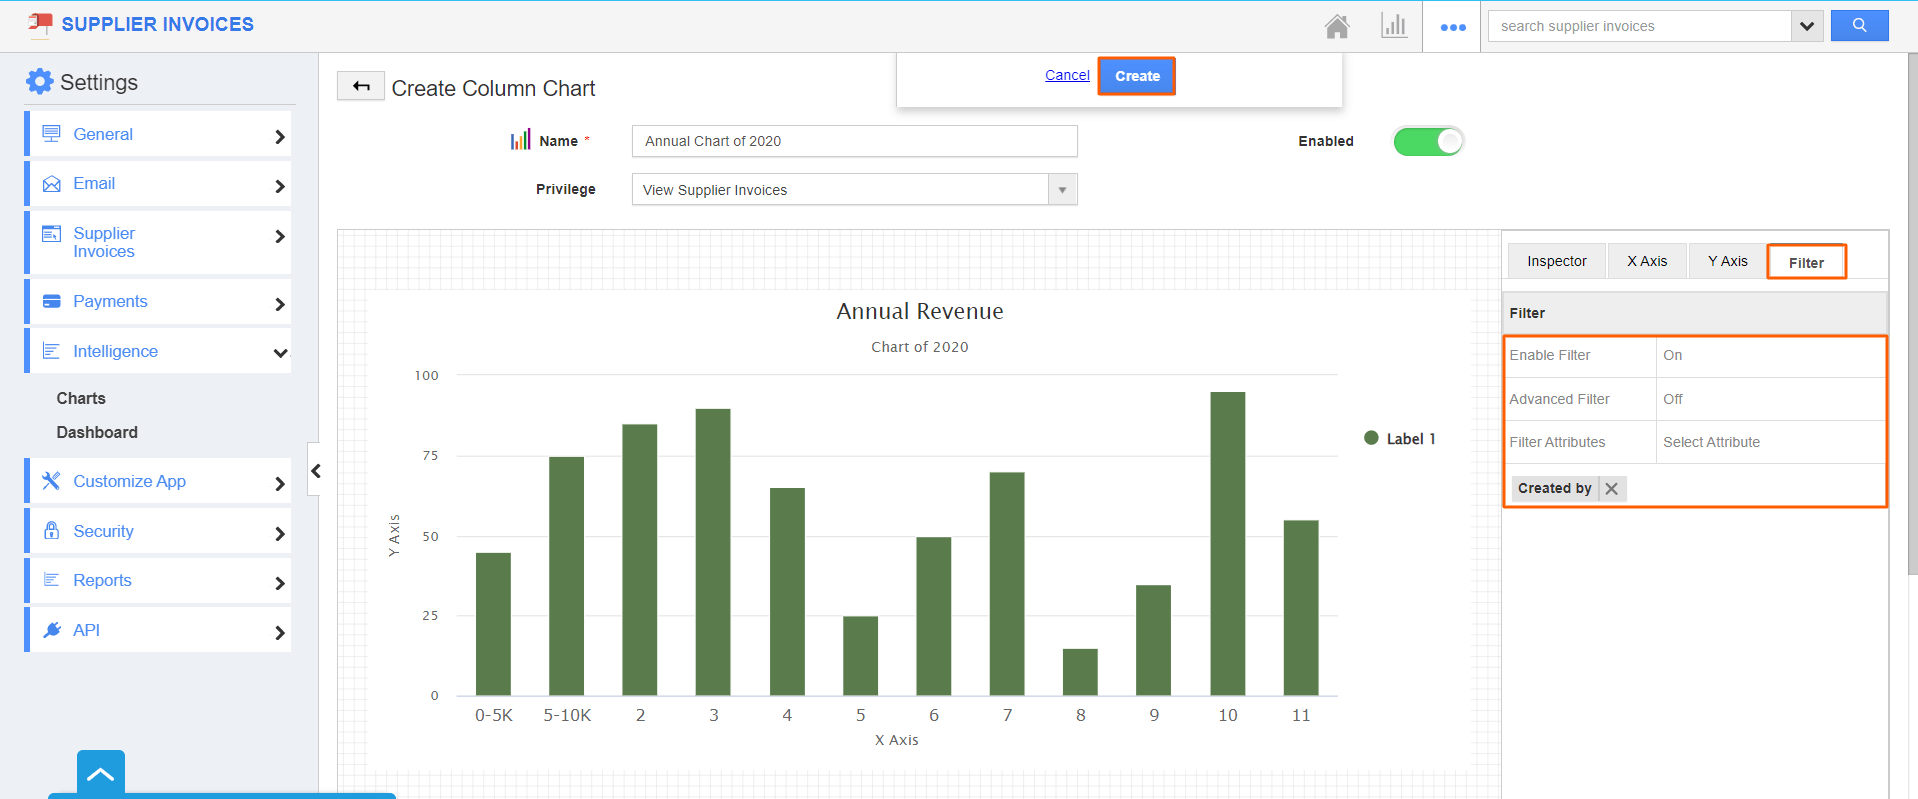Click the blue scroll-up chevron button
This screenshot has height=799, width=1918.
pyautogui.click(x=100, y=774)
